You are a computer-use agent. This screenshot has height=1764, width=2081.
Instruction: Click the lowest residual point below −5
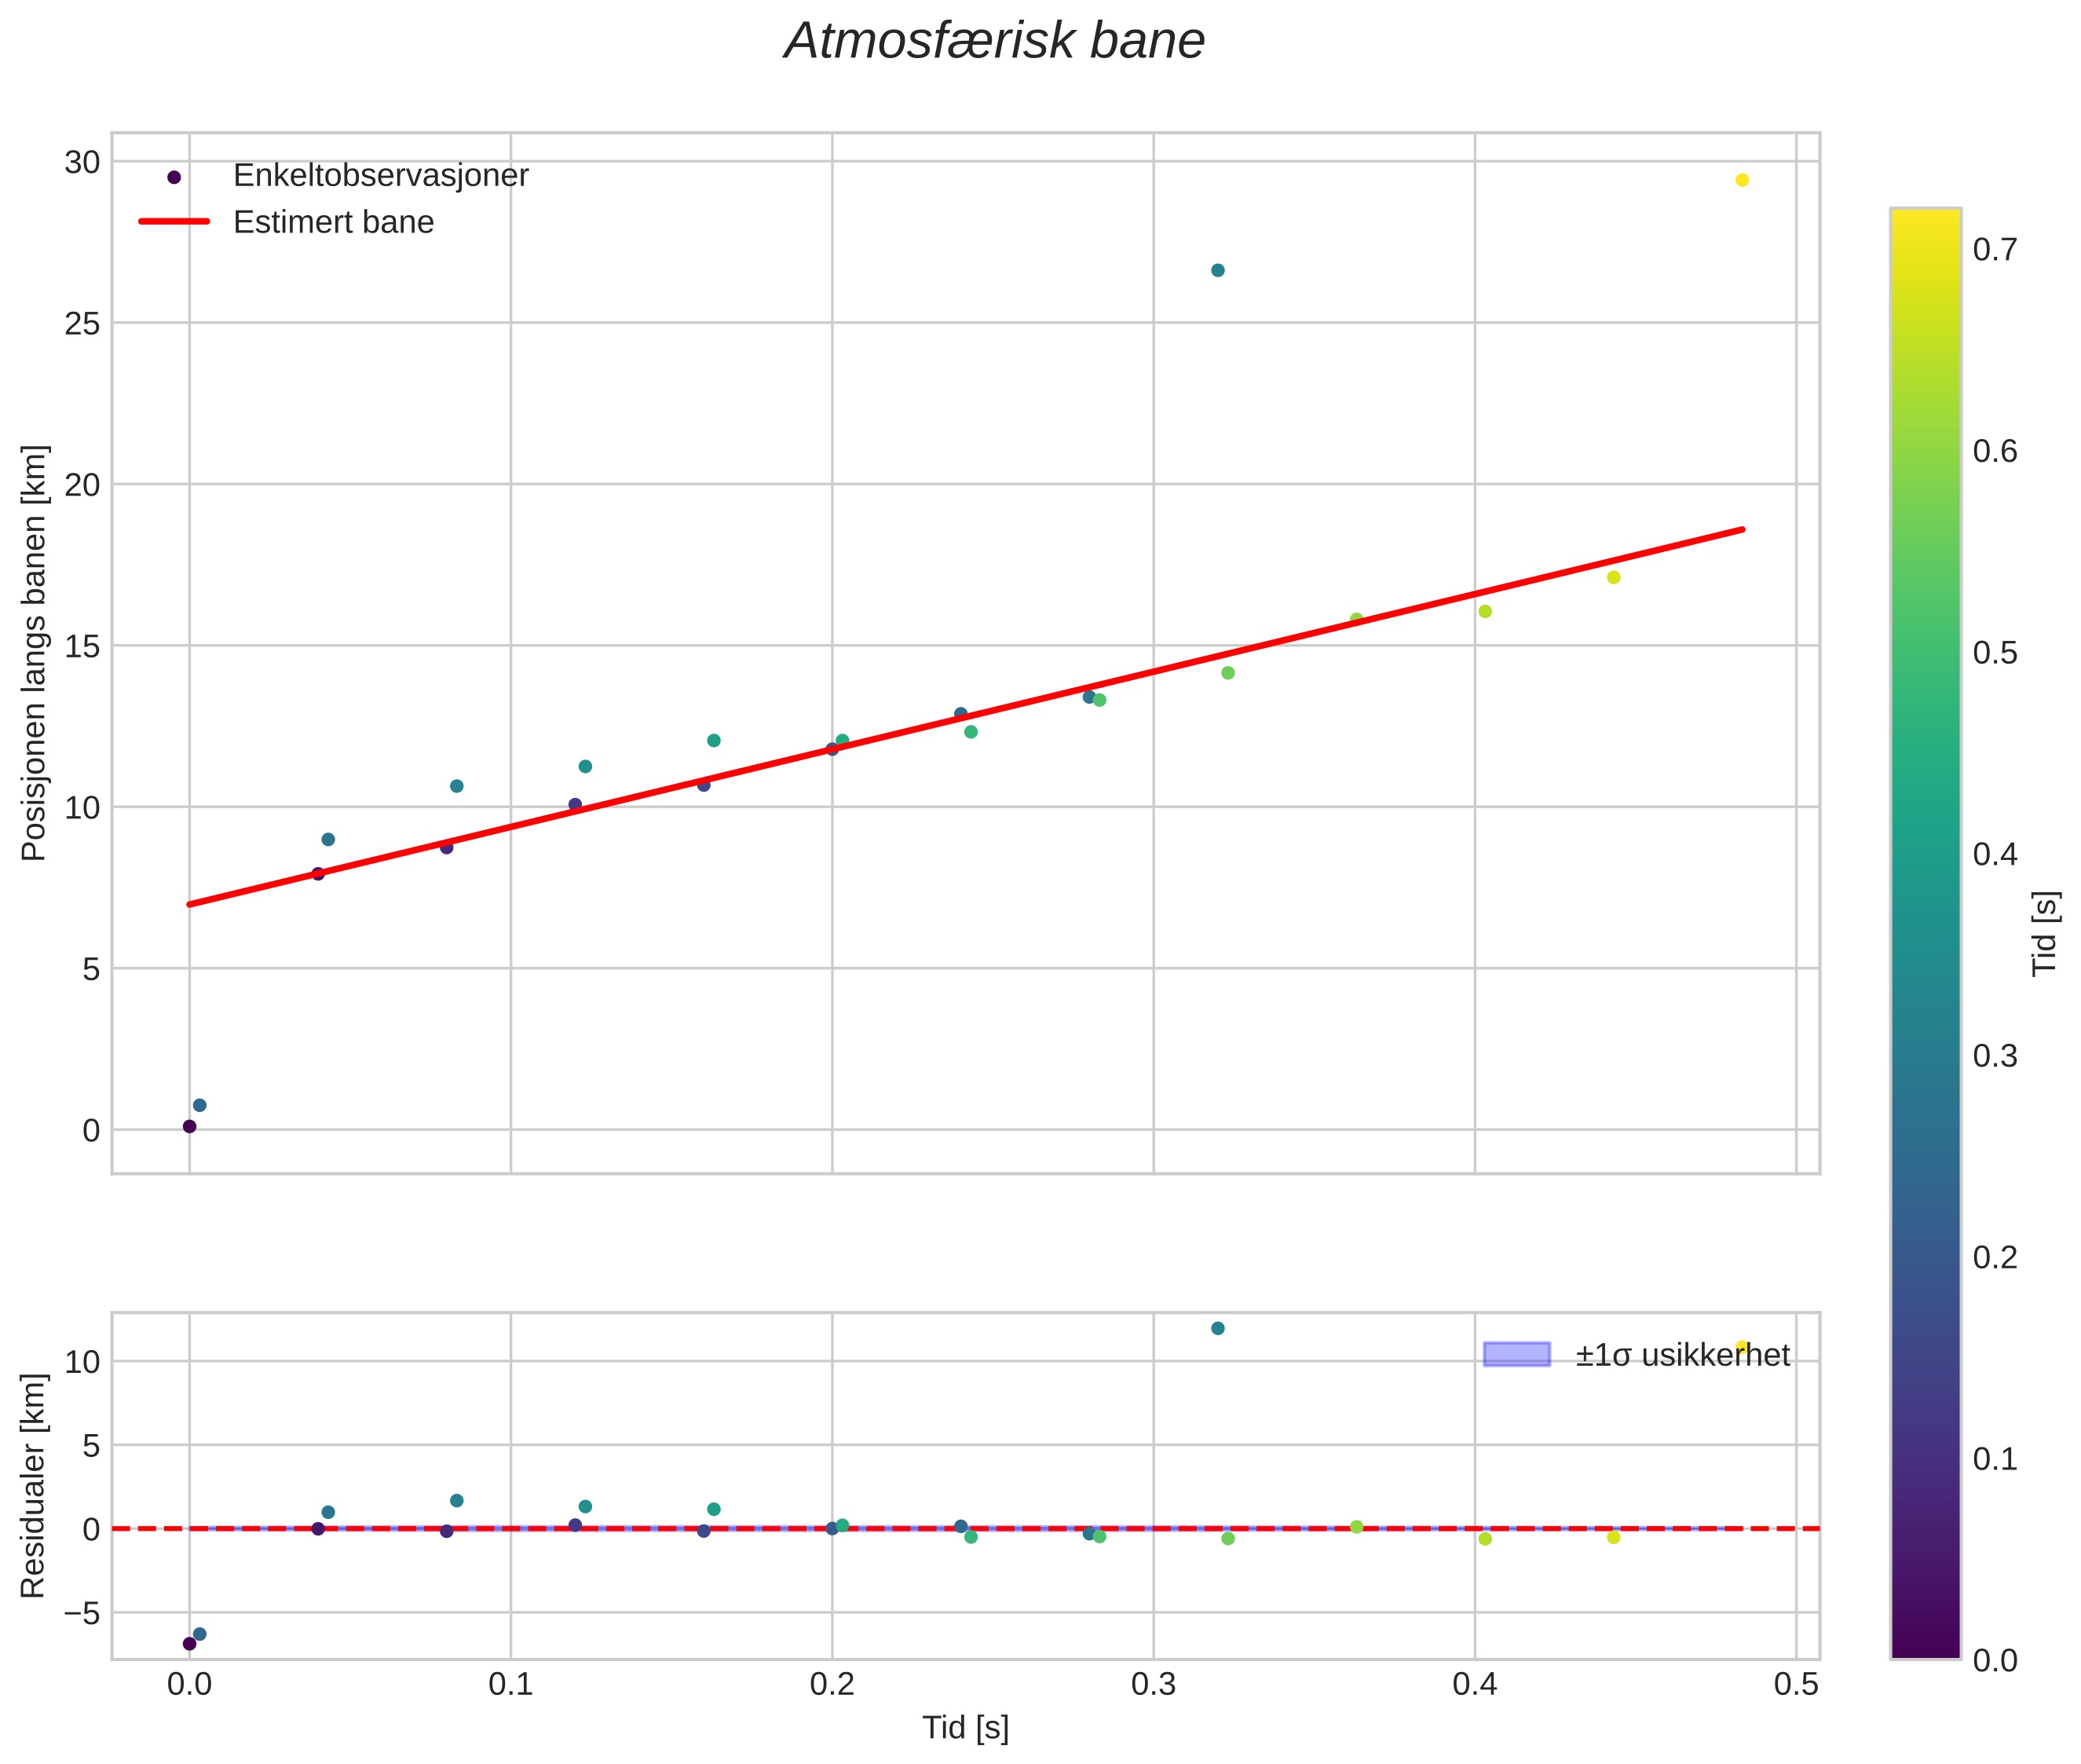[x=189, y=1643]
